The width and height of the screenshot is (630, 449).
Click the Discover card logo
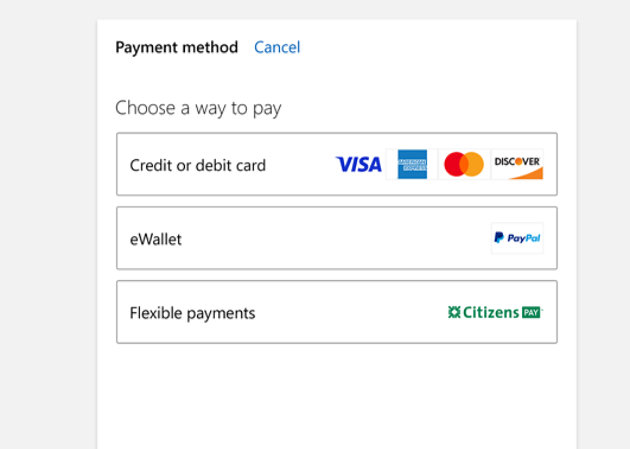(x=517, y=164)
